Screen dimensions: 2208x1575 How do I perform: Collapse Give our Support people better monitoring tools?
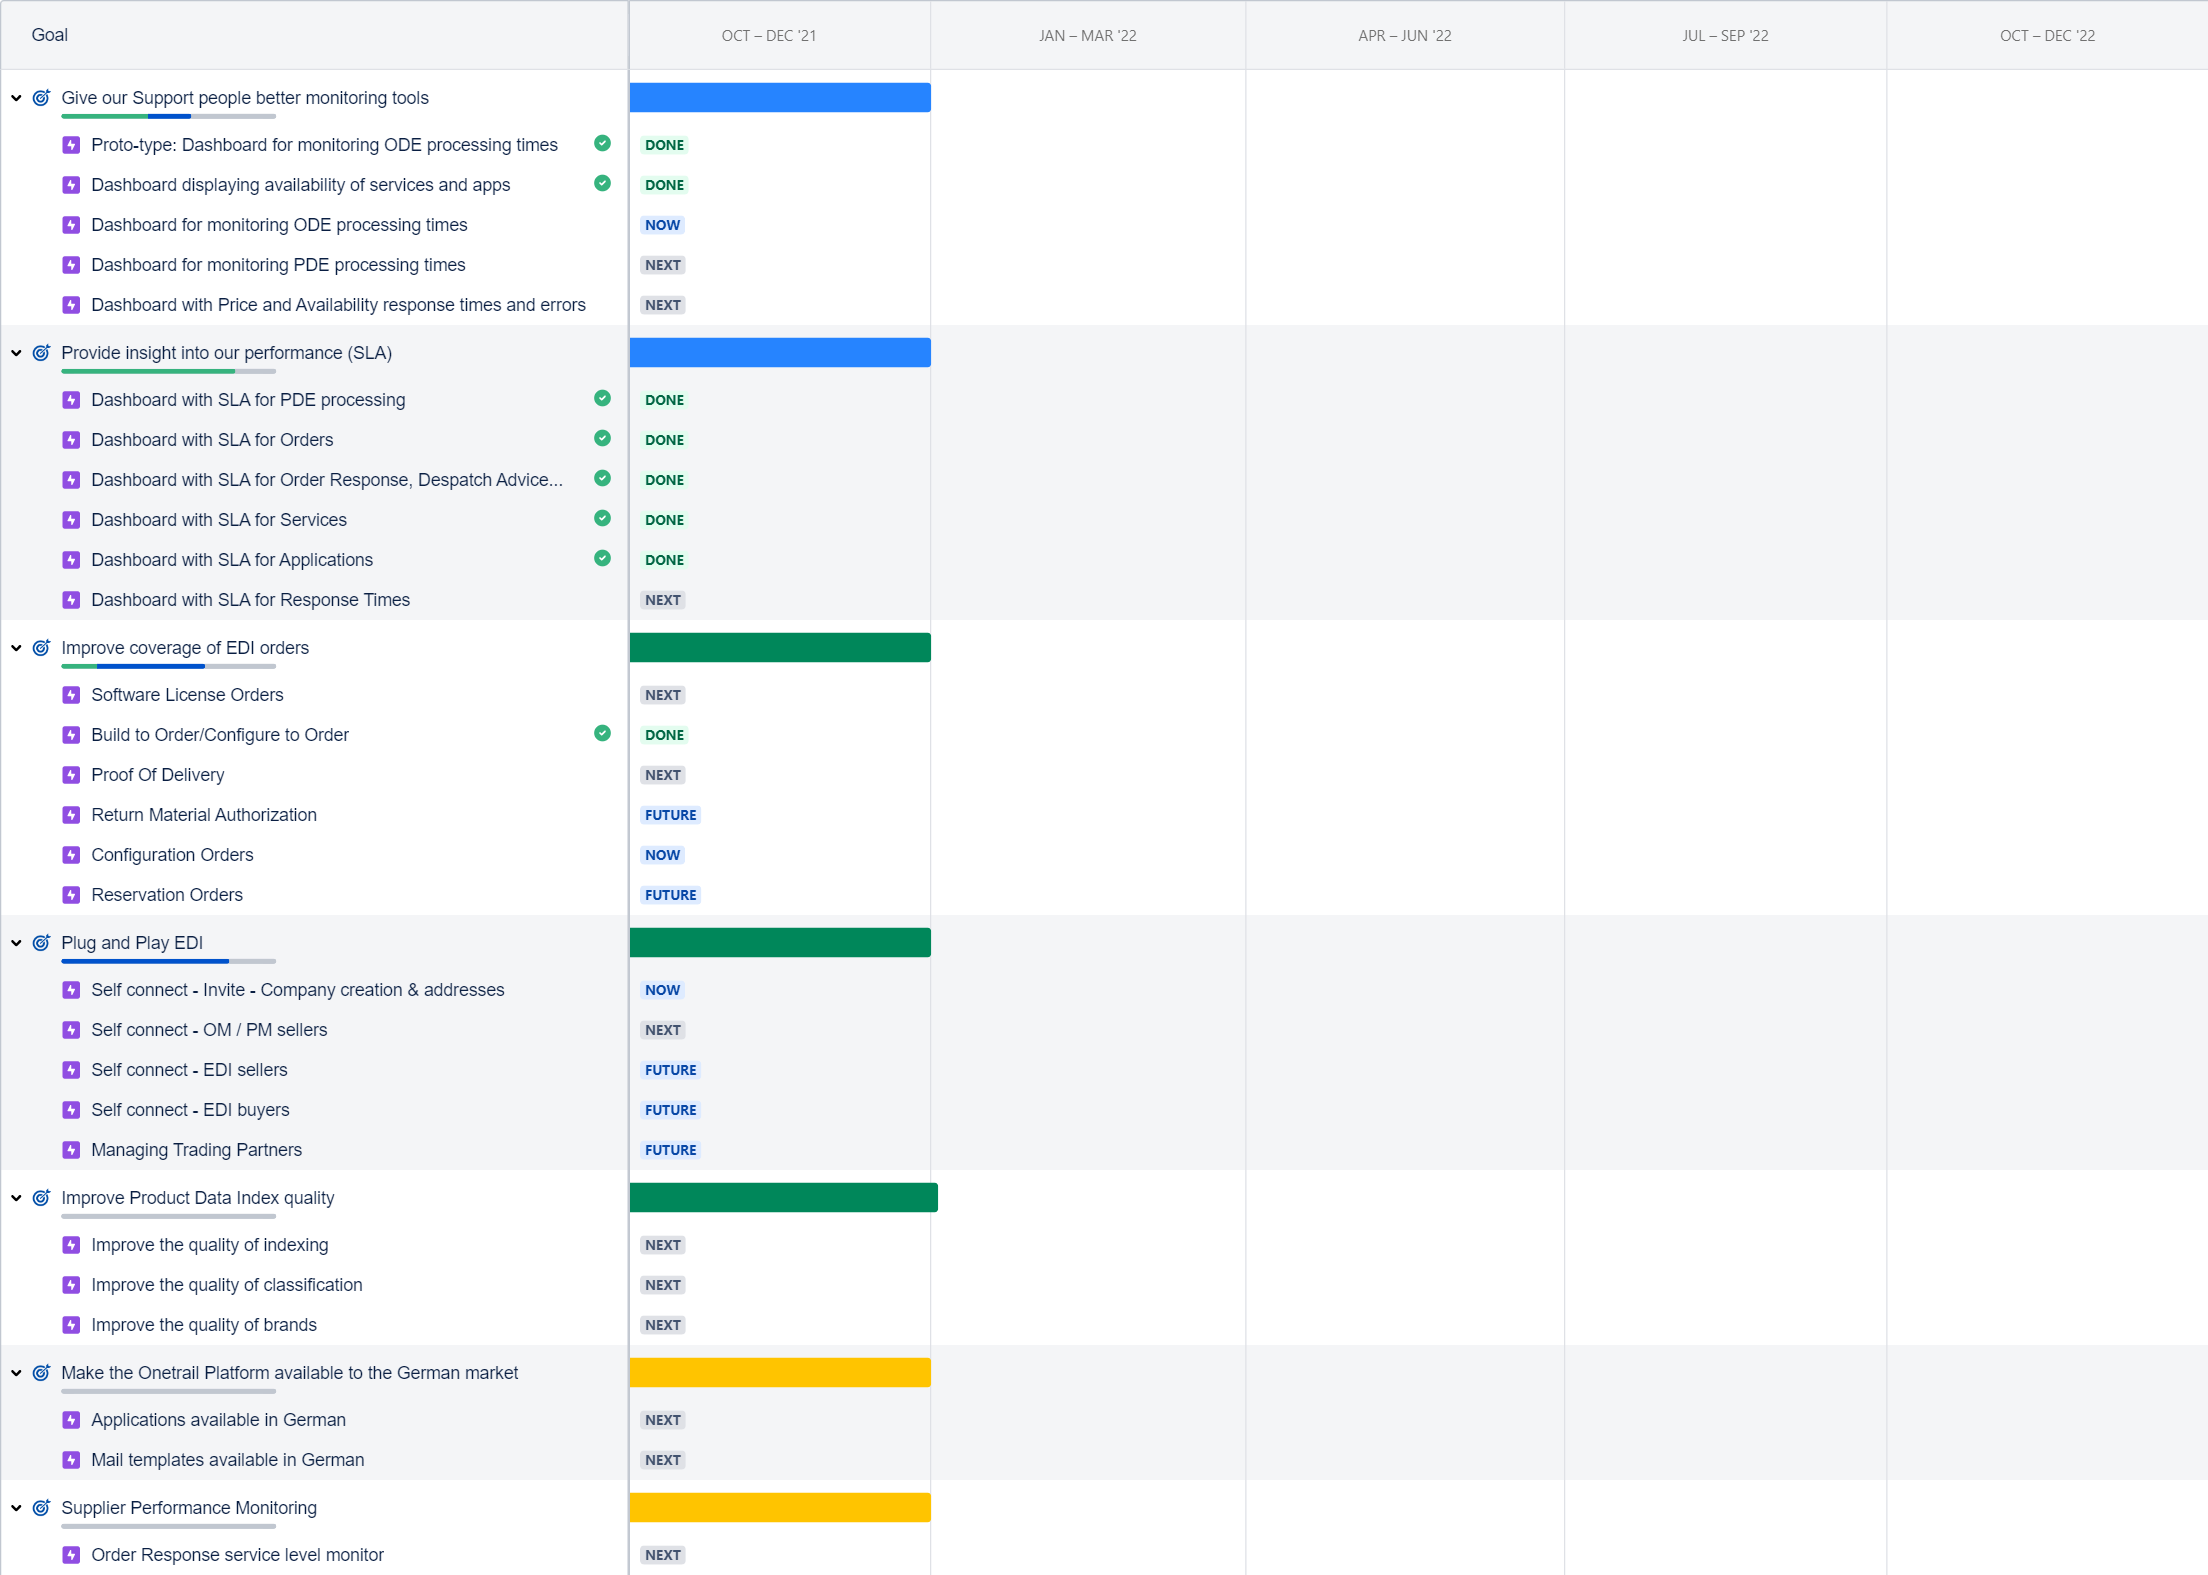16,98
